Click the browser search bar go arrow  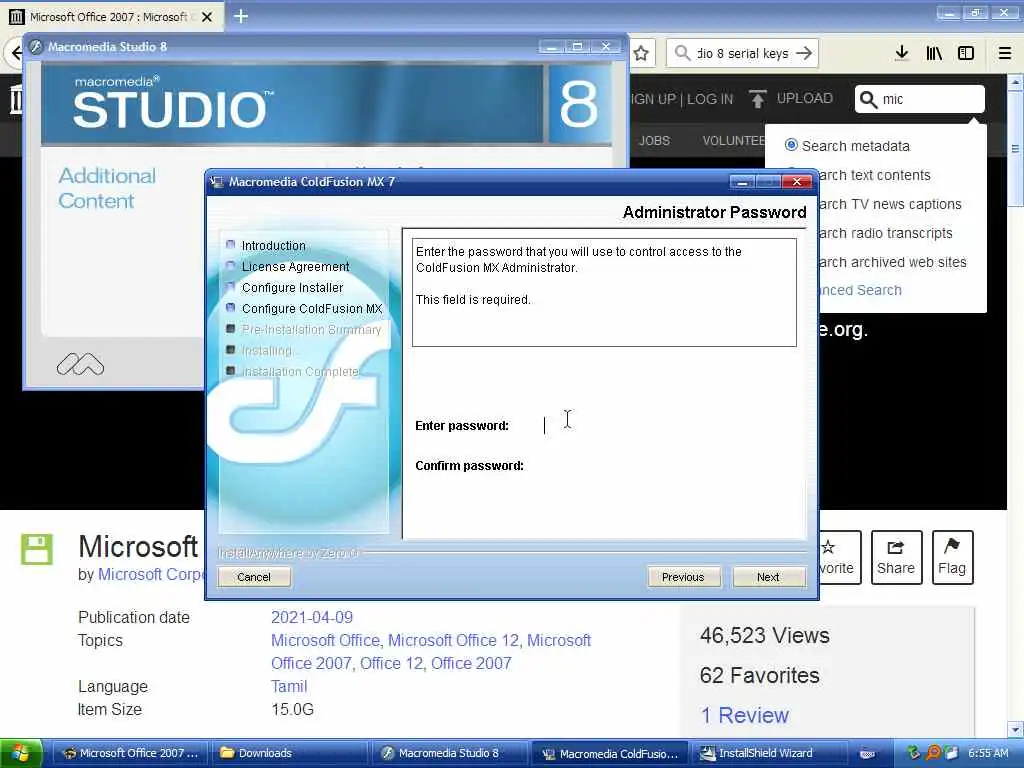coord(805,53)
